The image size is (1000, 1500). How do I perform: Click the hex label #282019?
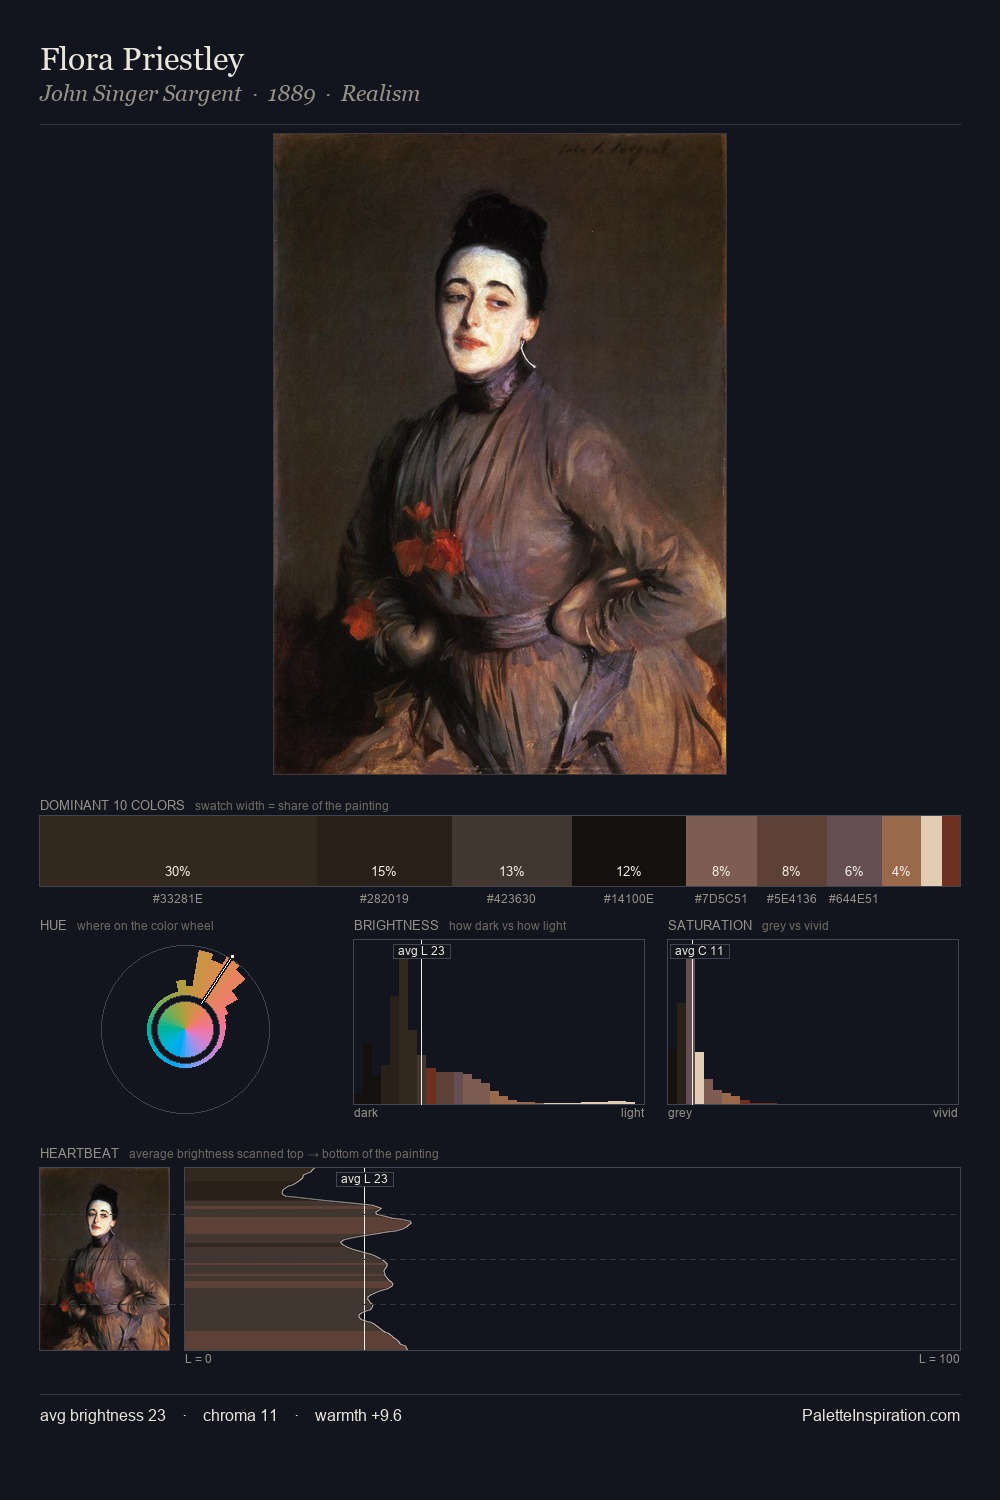(384, 899)
